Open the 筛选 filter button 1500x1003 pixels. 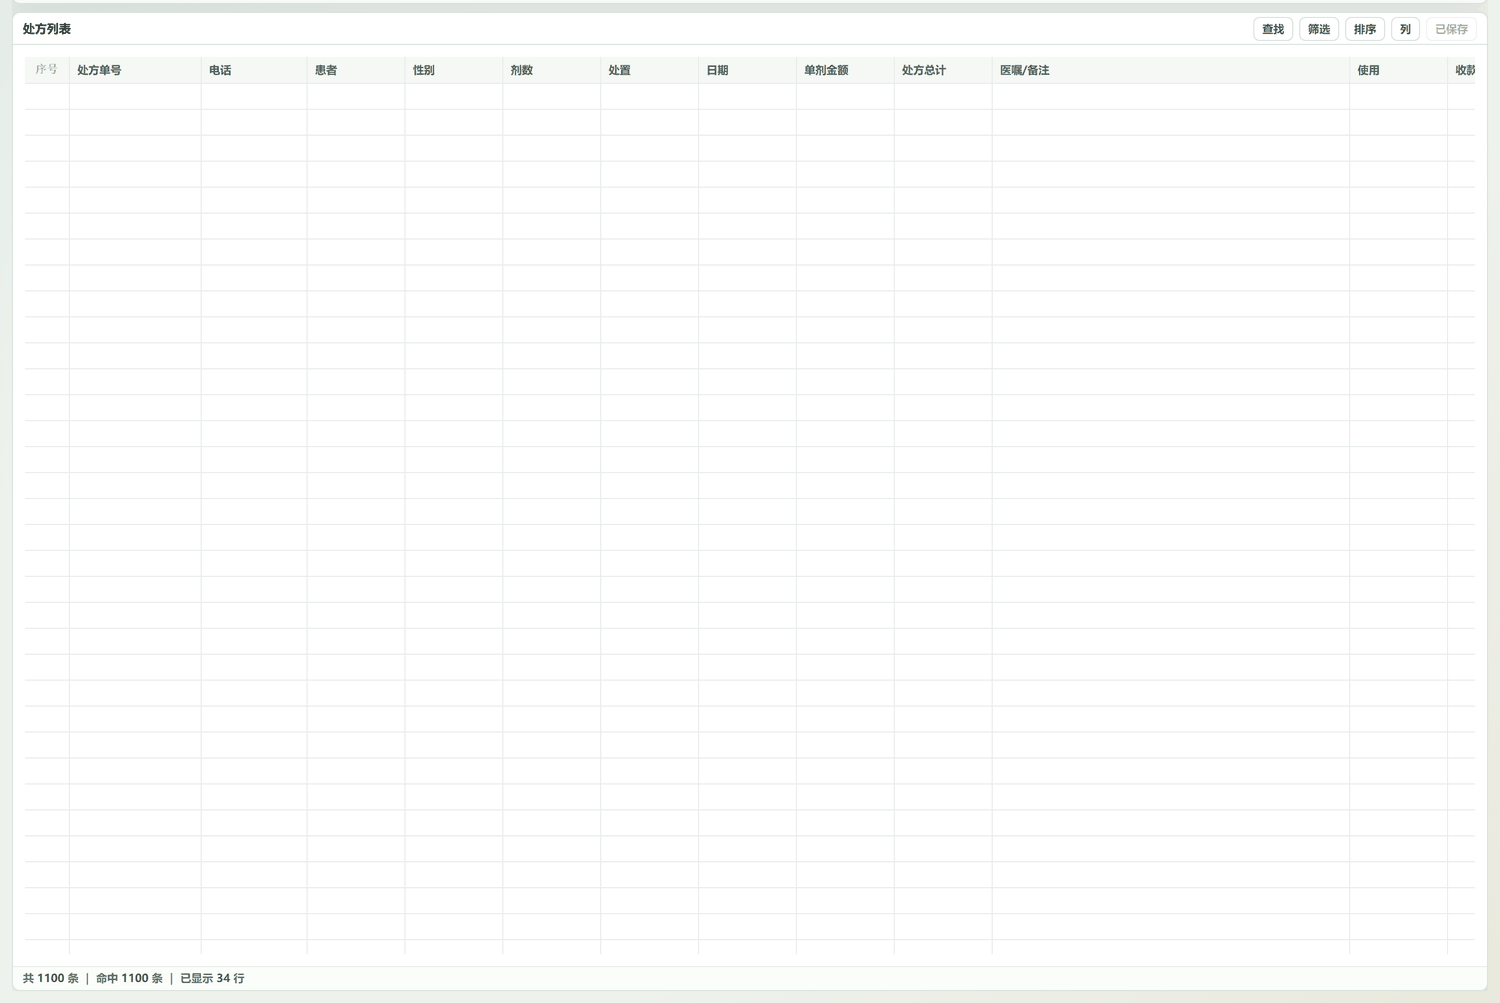1319,29
